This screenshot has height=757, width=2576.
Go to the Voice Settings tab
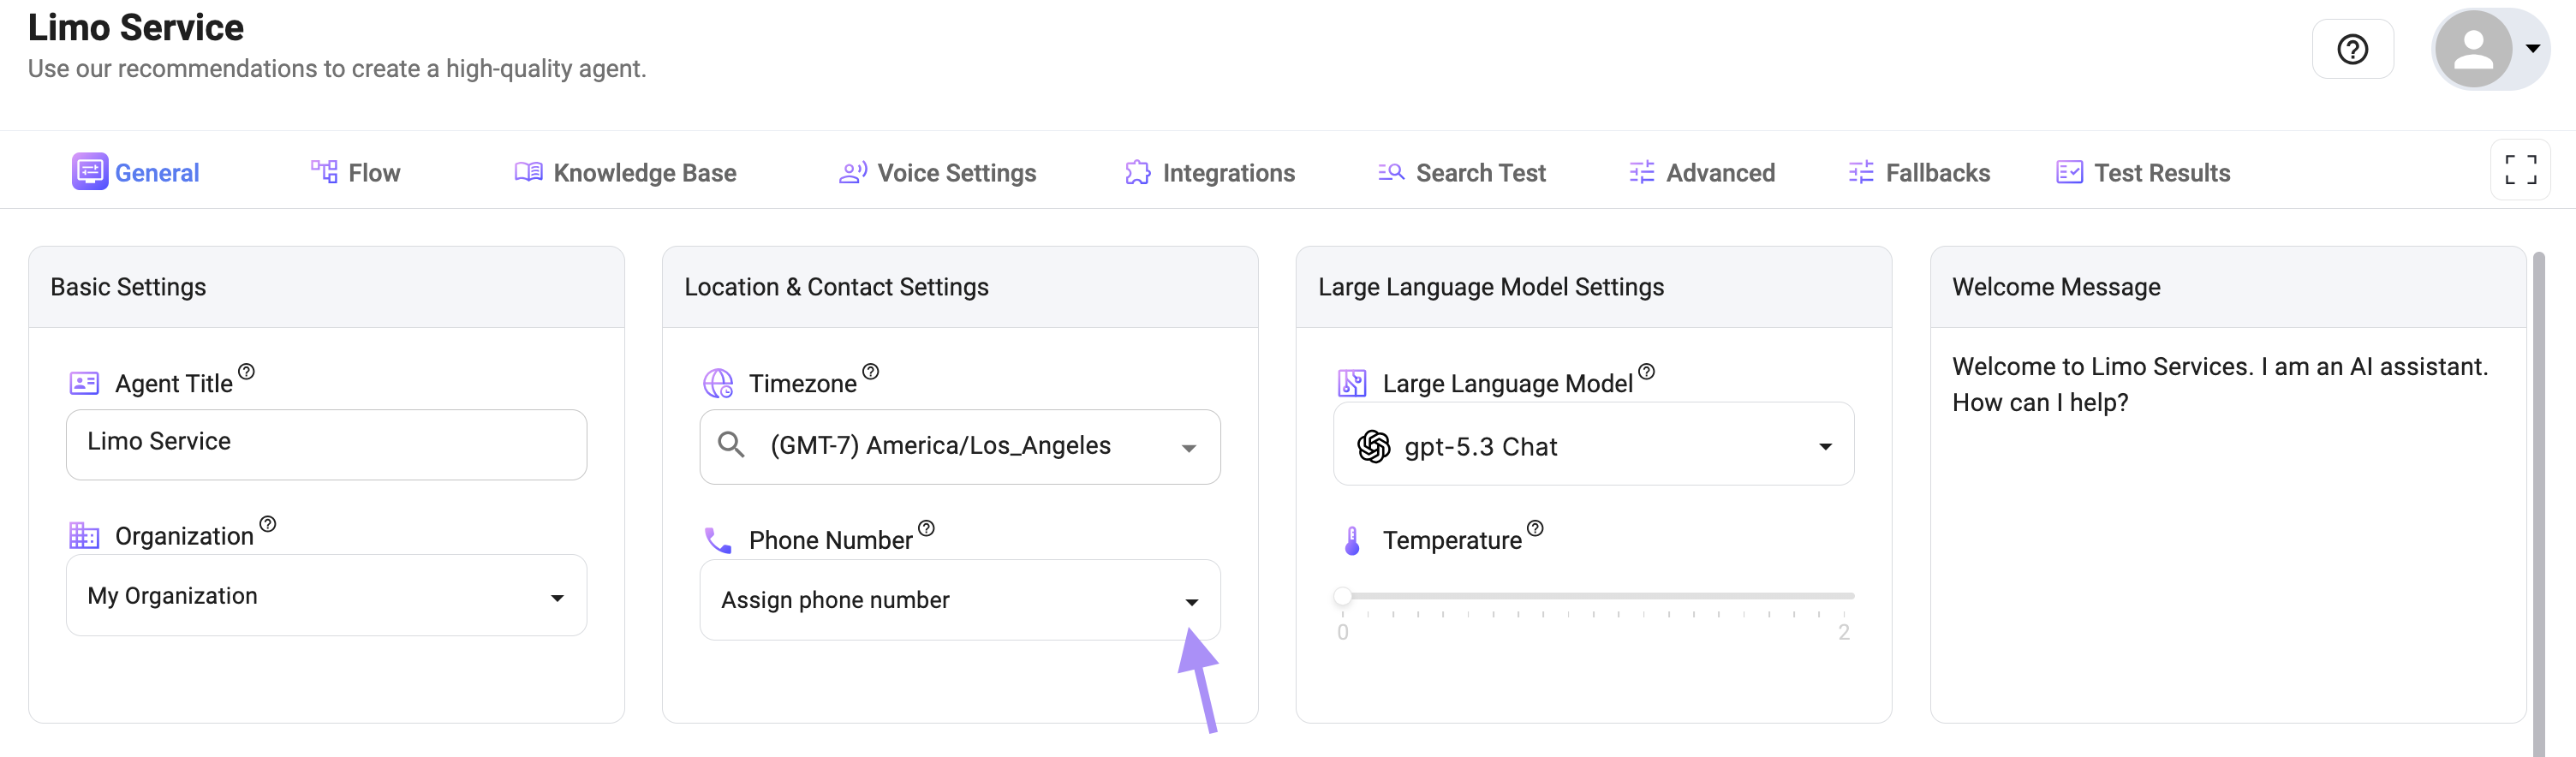tap(937, 173)
